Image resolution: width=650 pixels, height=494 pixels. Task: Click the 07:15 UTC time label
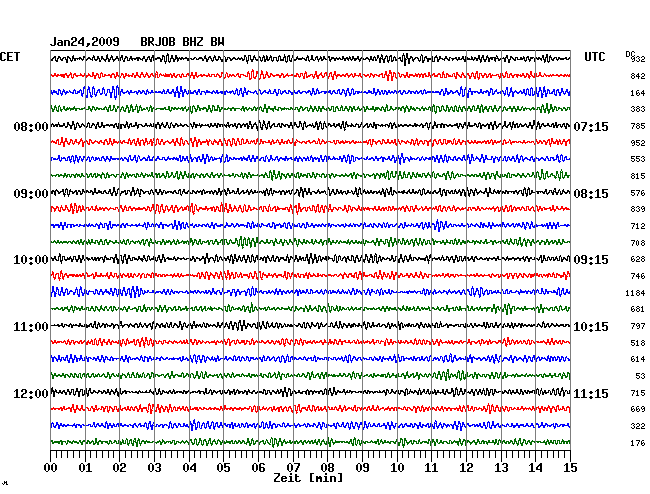[x=591, y=126]
